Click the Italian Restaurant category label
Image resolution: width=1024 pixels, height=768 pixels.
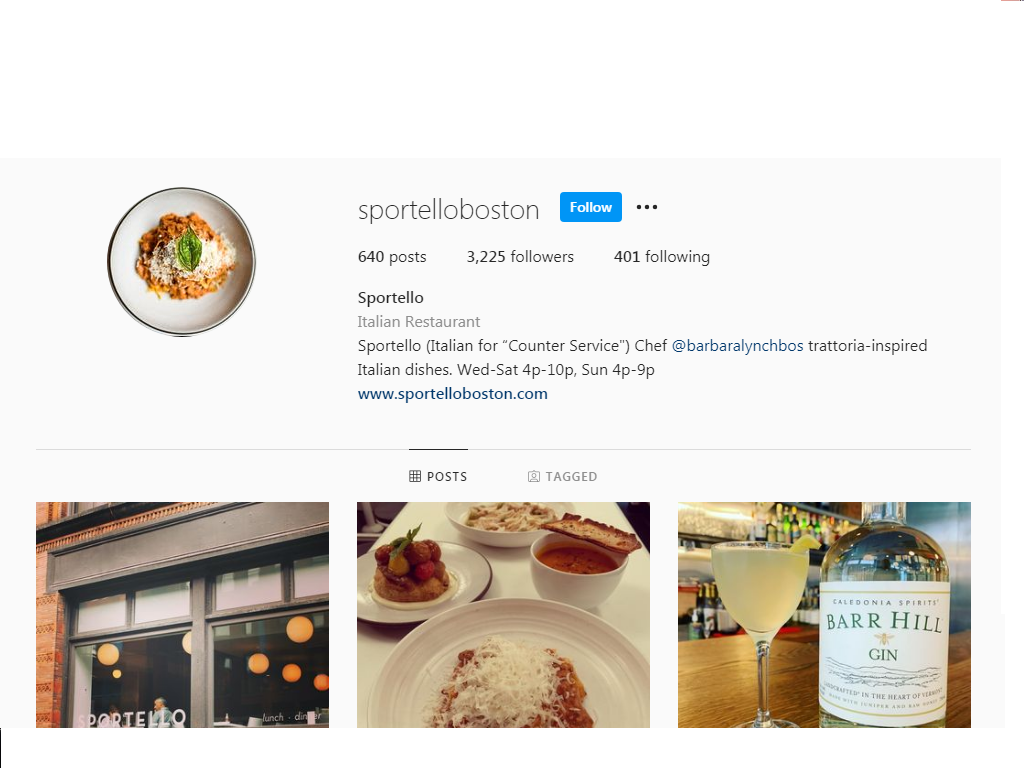tap(419, 321)
